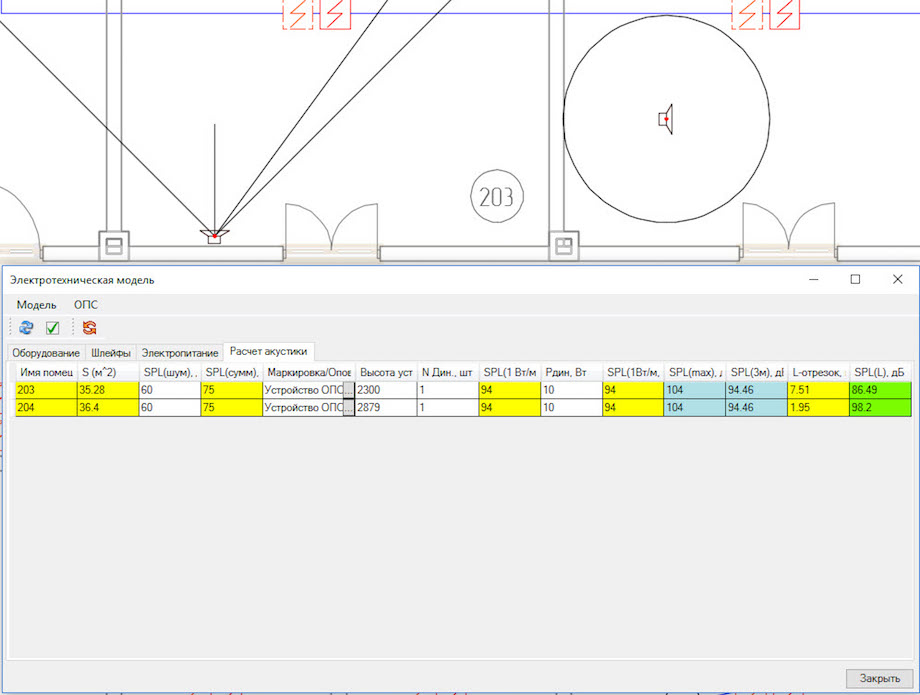The image size is (920, 695).
Task: Click the blue refresh arrows toolbar icon
Action: point(26,327)
